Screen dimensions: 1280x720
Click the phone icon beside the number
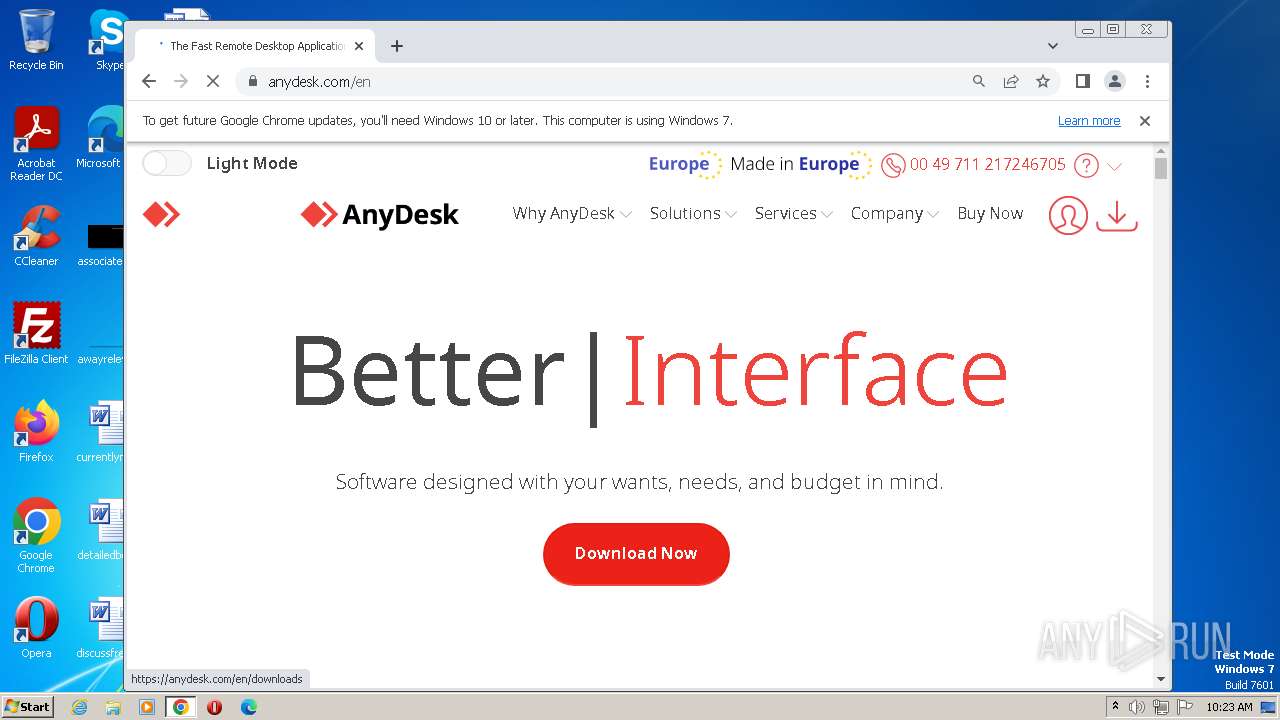pyautogui.click(x=893, y=165)
